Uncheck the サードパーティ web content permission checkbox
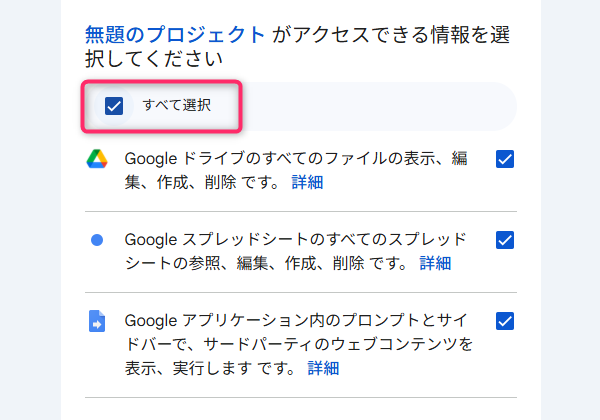Image resolution: width=600 pixels, height=420 pixels. [505, 321]
